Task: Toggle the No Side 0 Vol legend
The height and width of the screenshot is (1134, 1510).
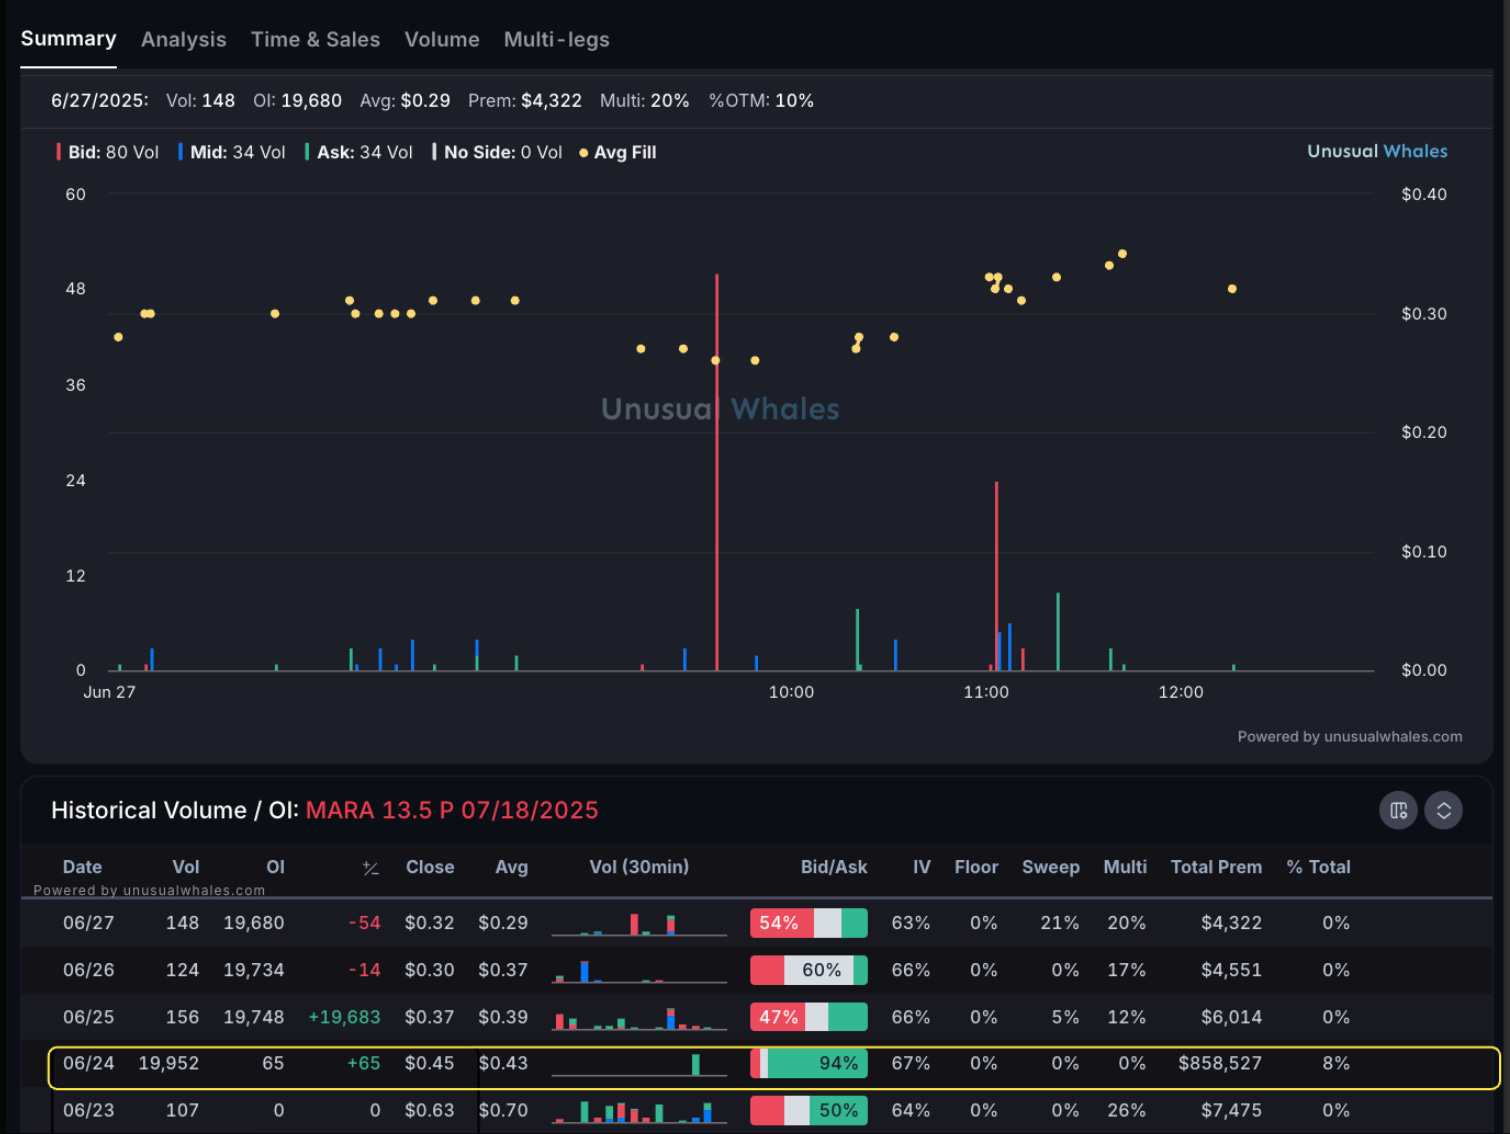Action: click(x=497, y=152)
